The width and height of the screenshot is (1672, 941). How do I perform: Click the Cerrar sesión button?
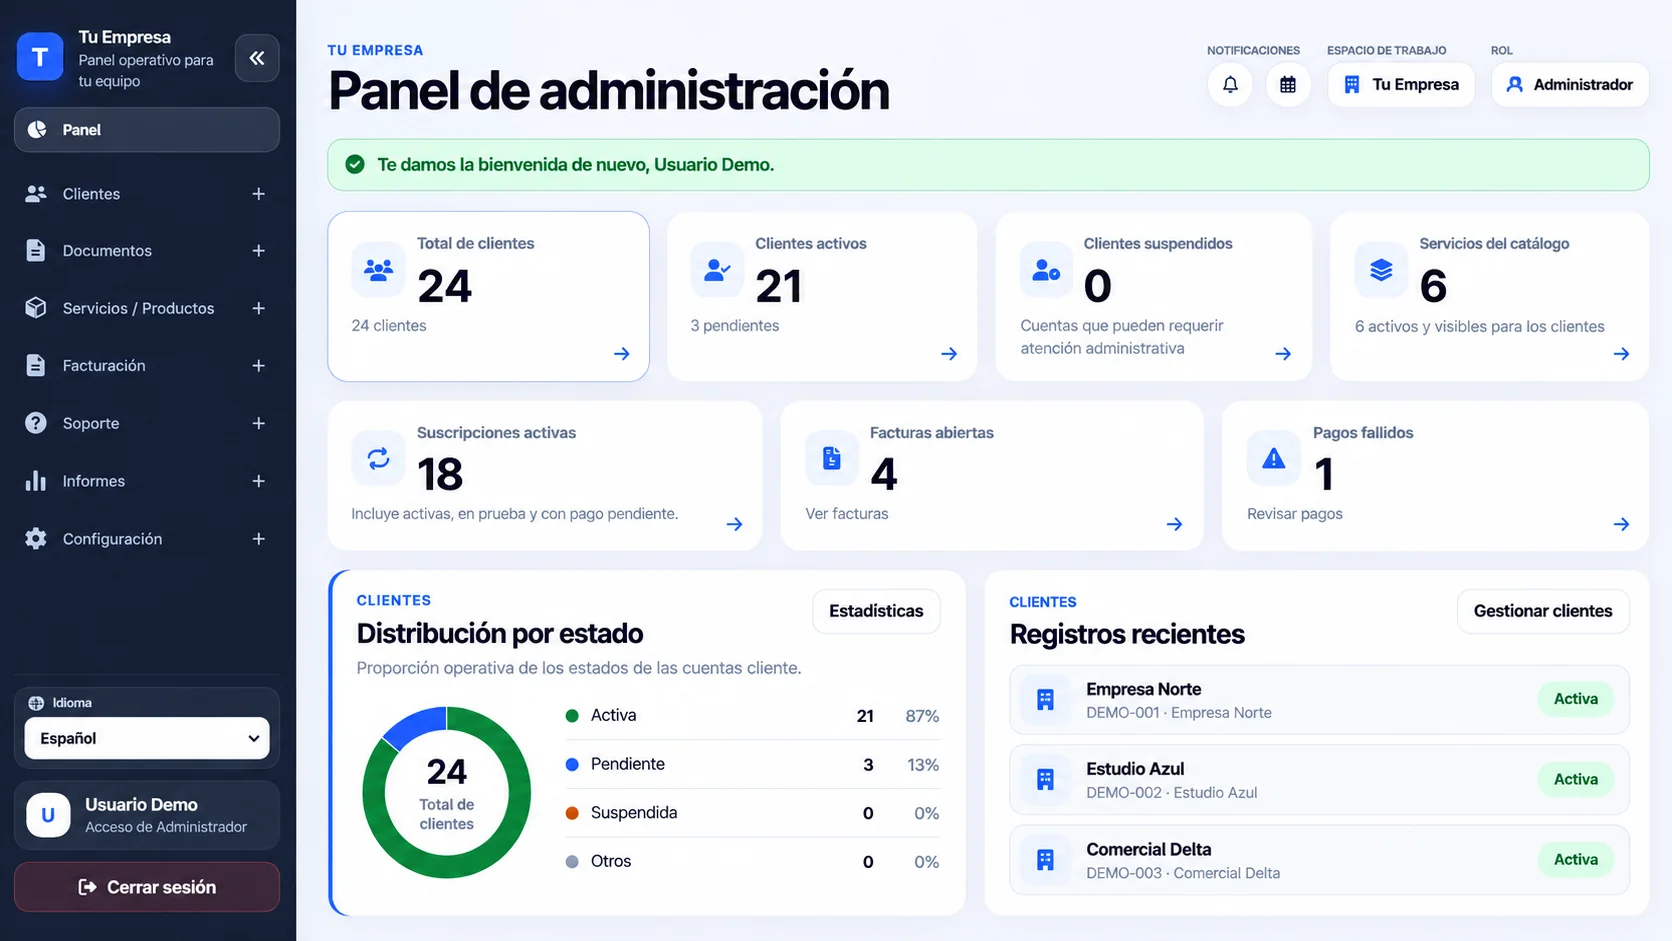tap(147, 887)
